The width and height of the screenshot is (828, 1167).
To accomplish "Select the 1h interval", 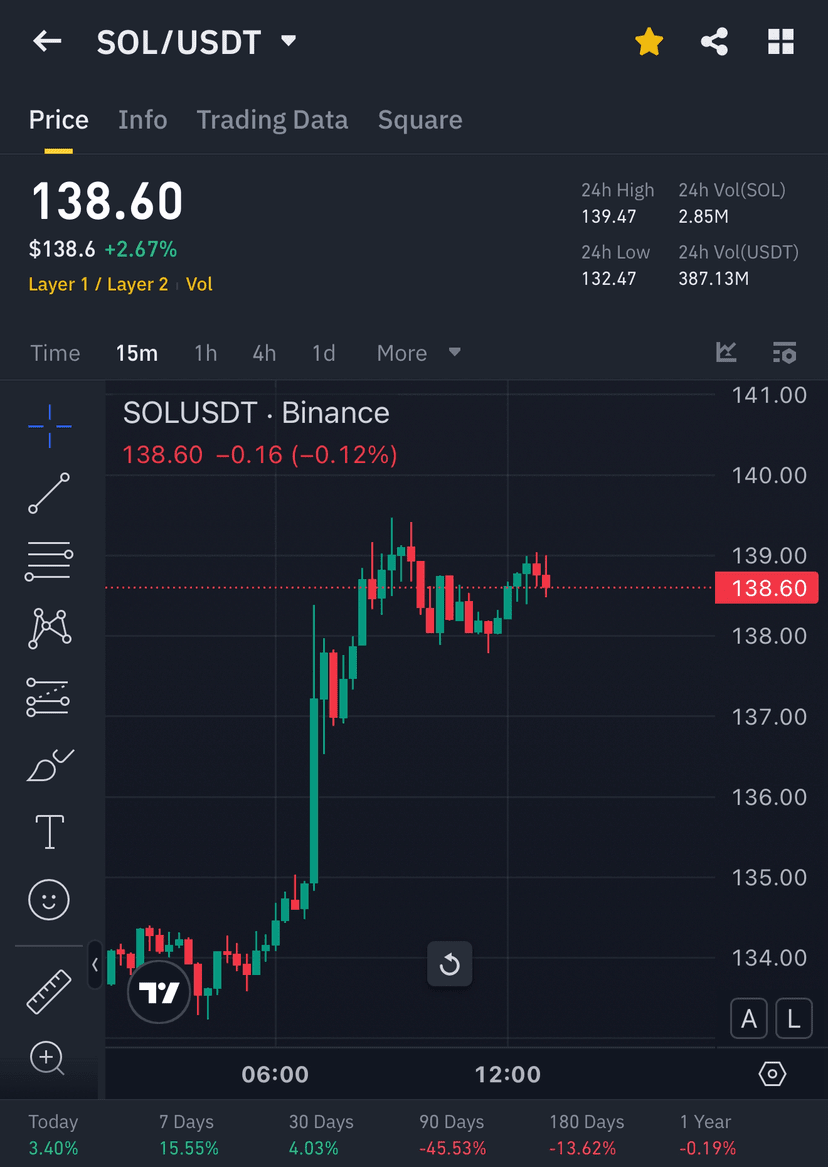I will [x=205, y=353].
